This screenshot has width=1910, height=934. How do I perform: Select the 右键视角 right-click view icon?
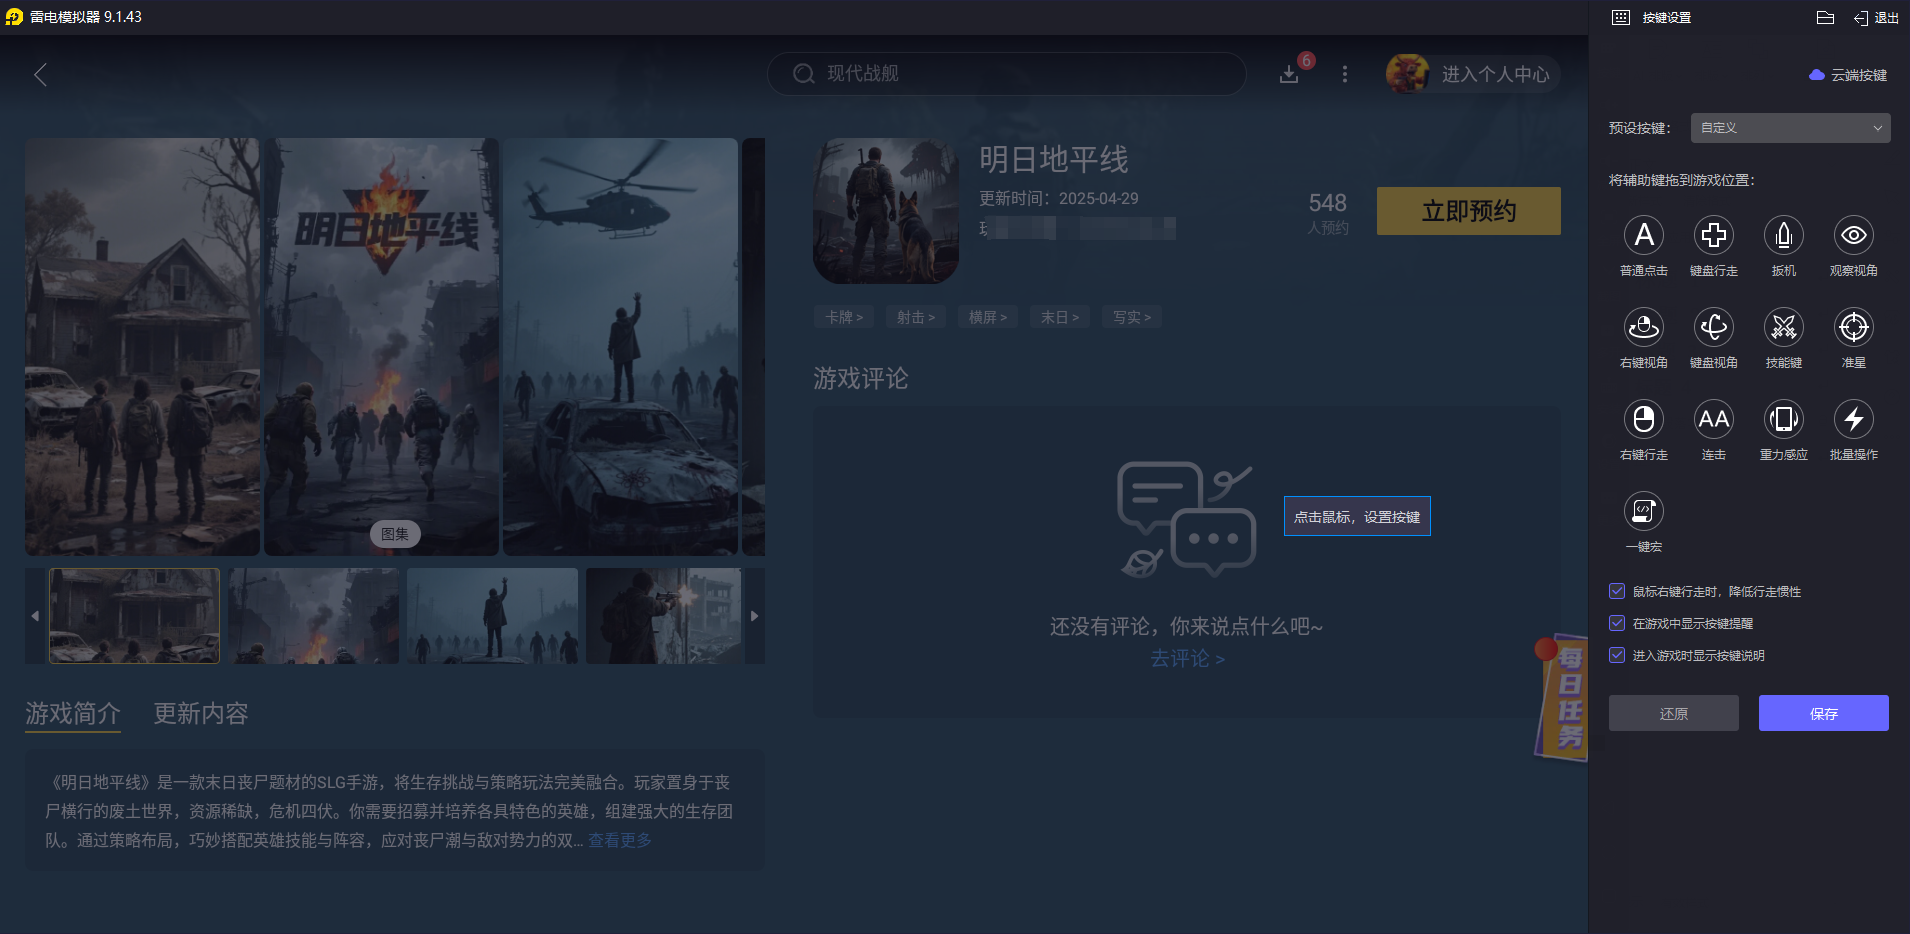coord(1643,328)
